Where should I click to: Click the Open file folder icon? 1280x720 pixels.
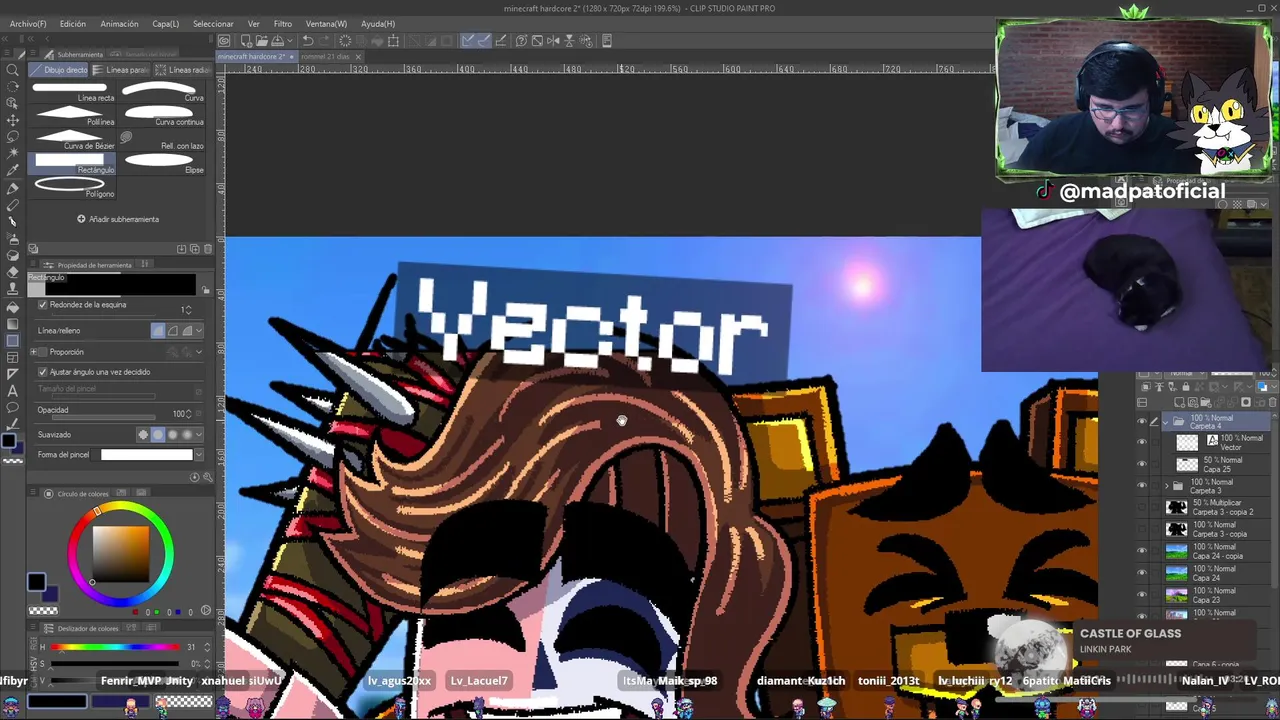[262, 41]
